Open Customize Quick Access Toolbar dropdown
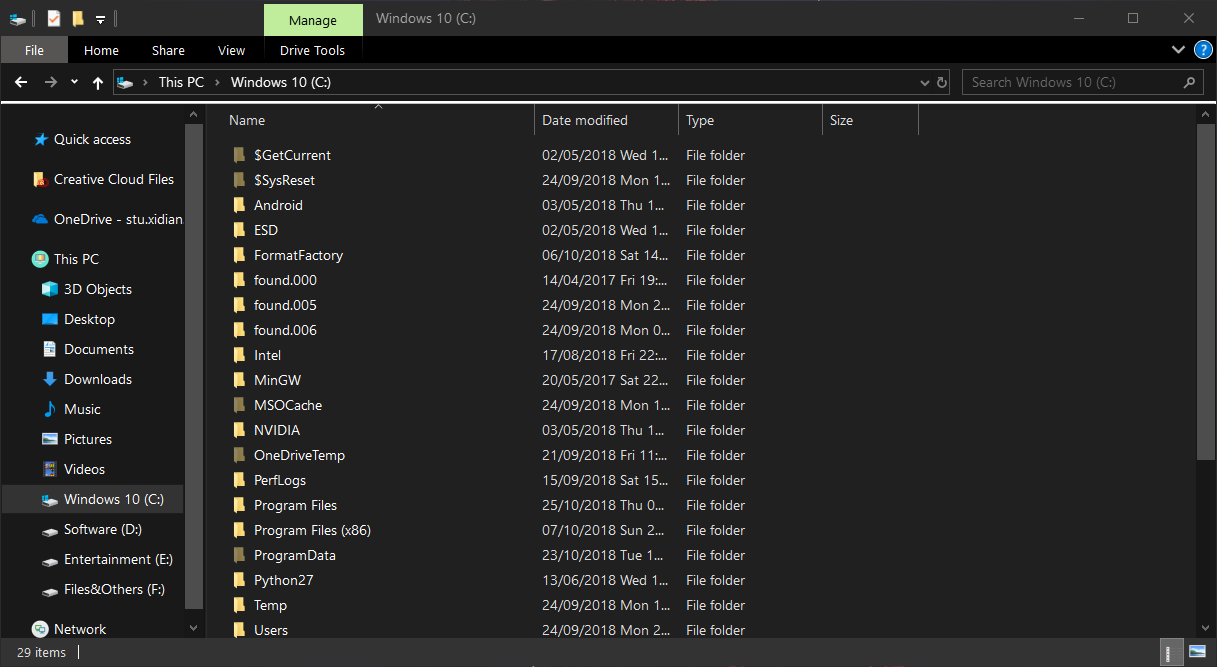 click(100, 20)
